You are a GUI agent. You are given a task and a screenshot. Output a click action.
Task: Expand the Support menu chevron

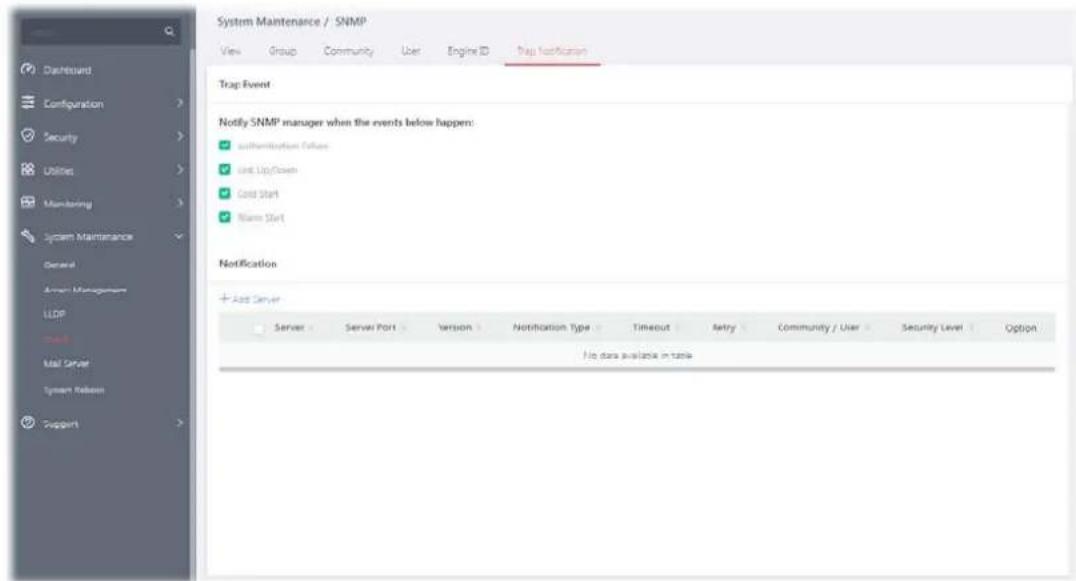180,423
